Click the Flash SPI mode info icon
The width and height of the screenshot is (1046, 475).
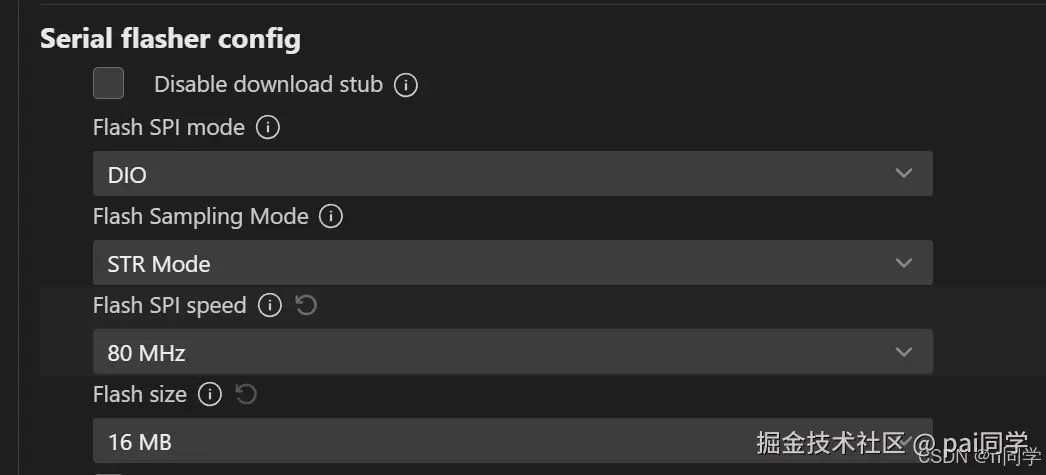coord(267,128)
